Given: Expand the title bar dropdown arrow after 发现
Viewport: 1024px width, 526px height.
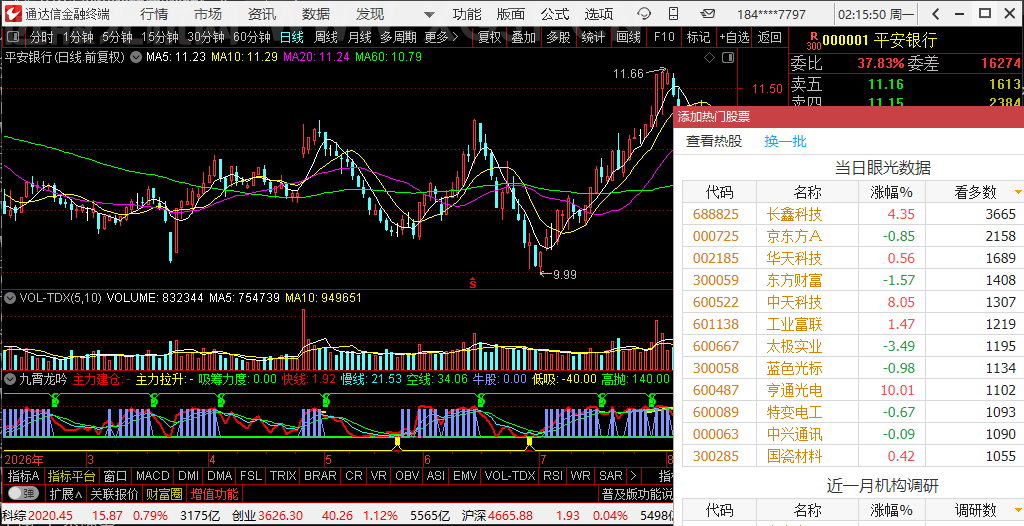Looking at the screenshot, I should (x=429, y=14).
